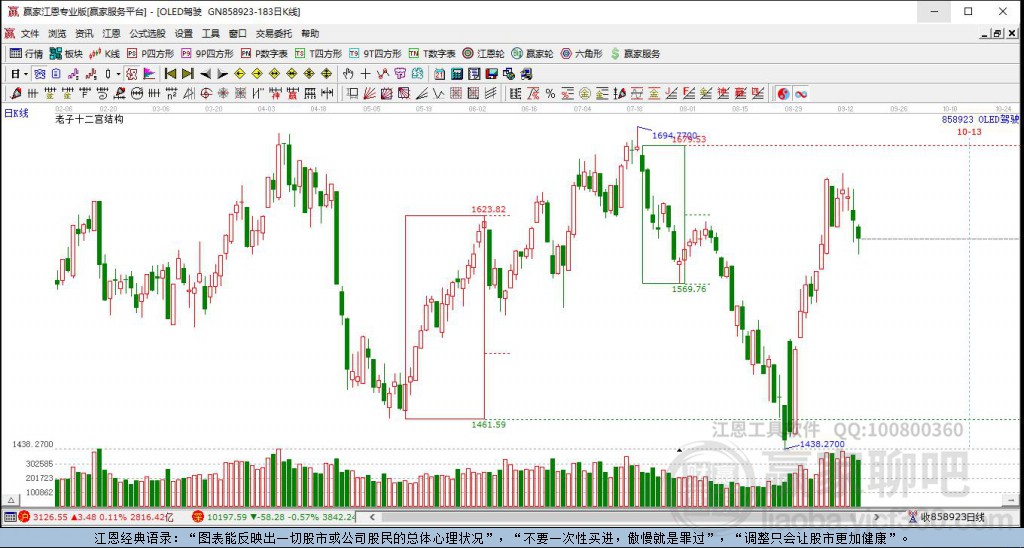Move chart right with black right arrow

[223, 74]
